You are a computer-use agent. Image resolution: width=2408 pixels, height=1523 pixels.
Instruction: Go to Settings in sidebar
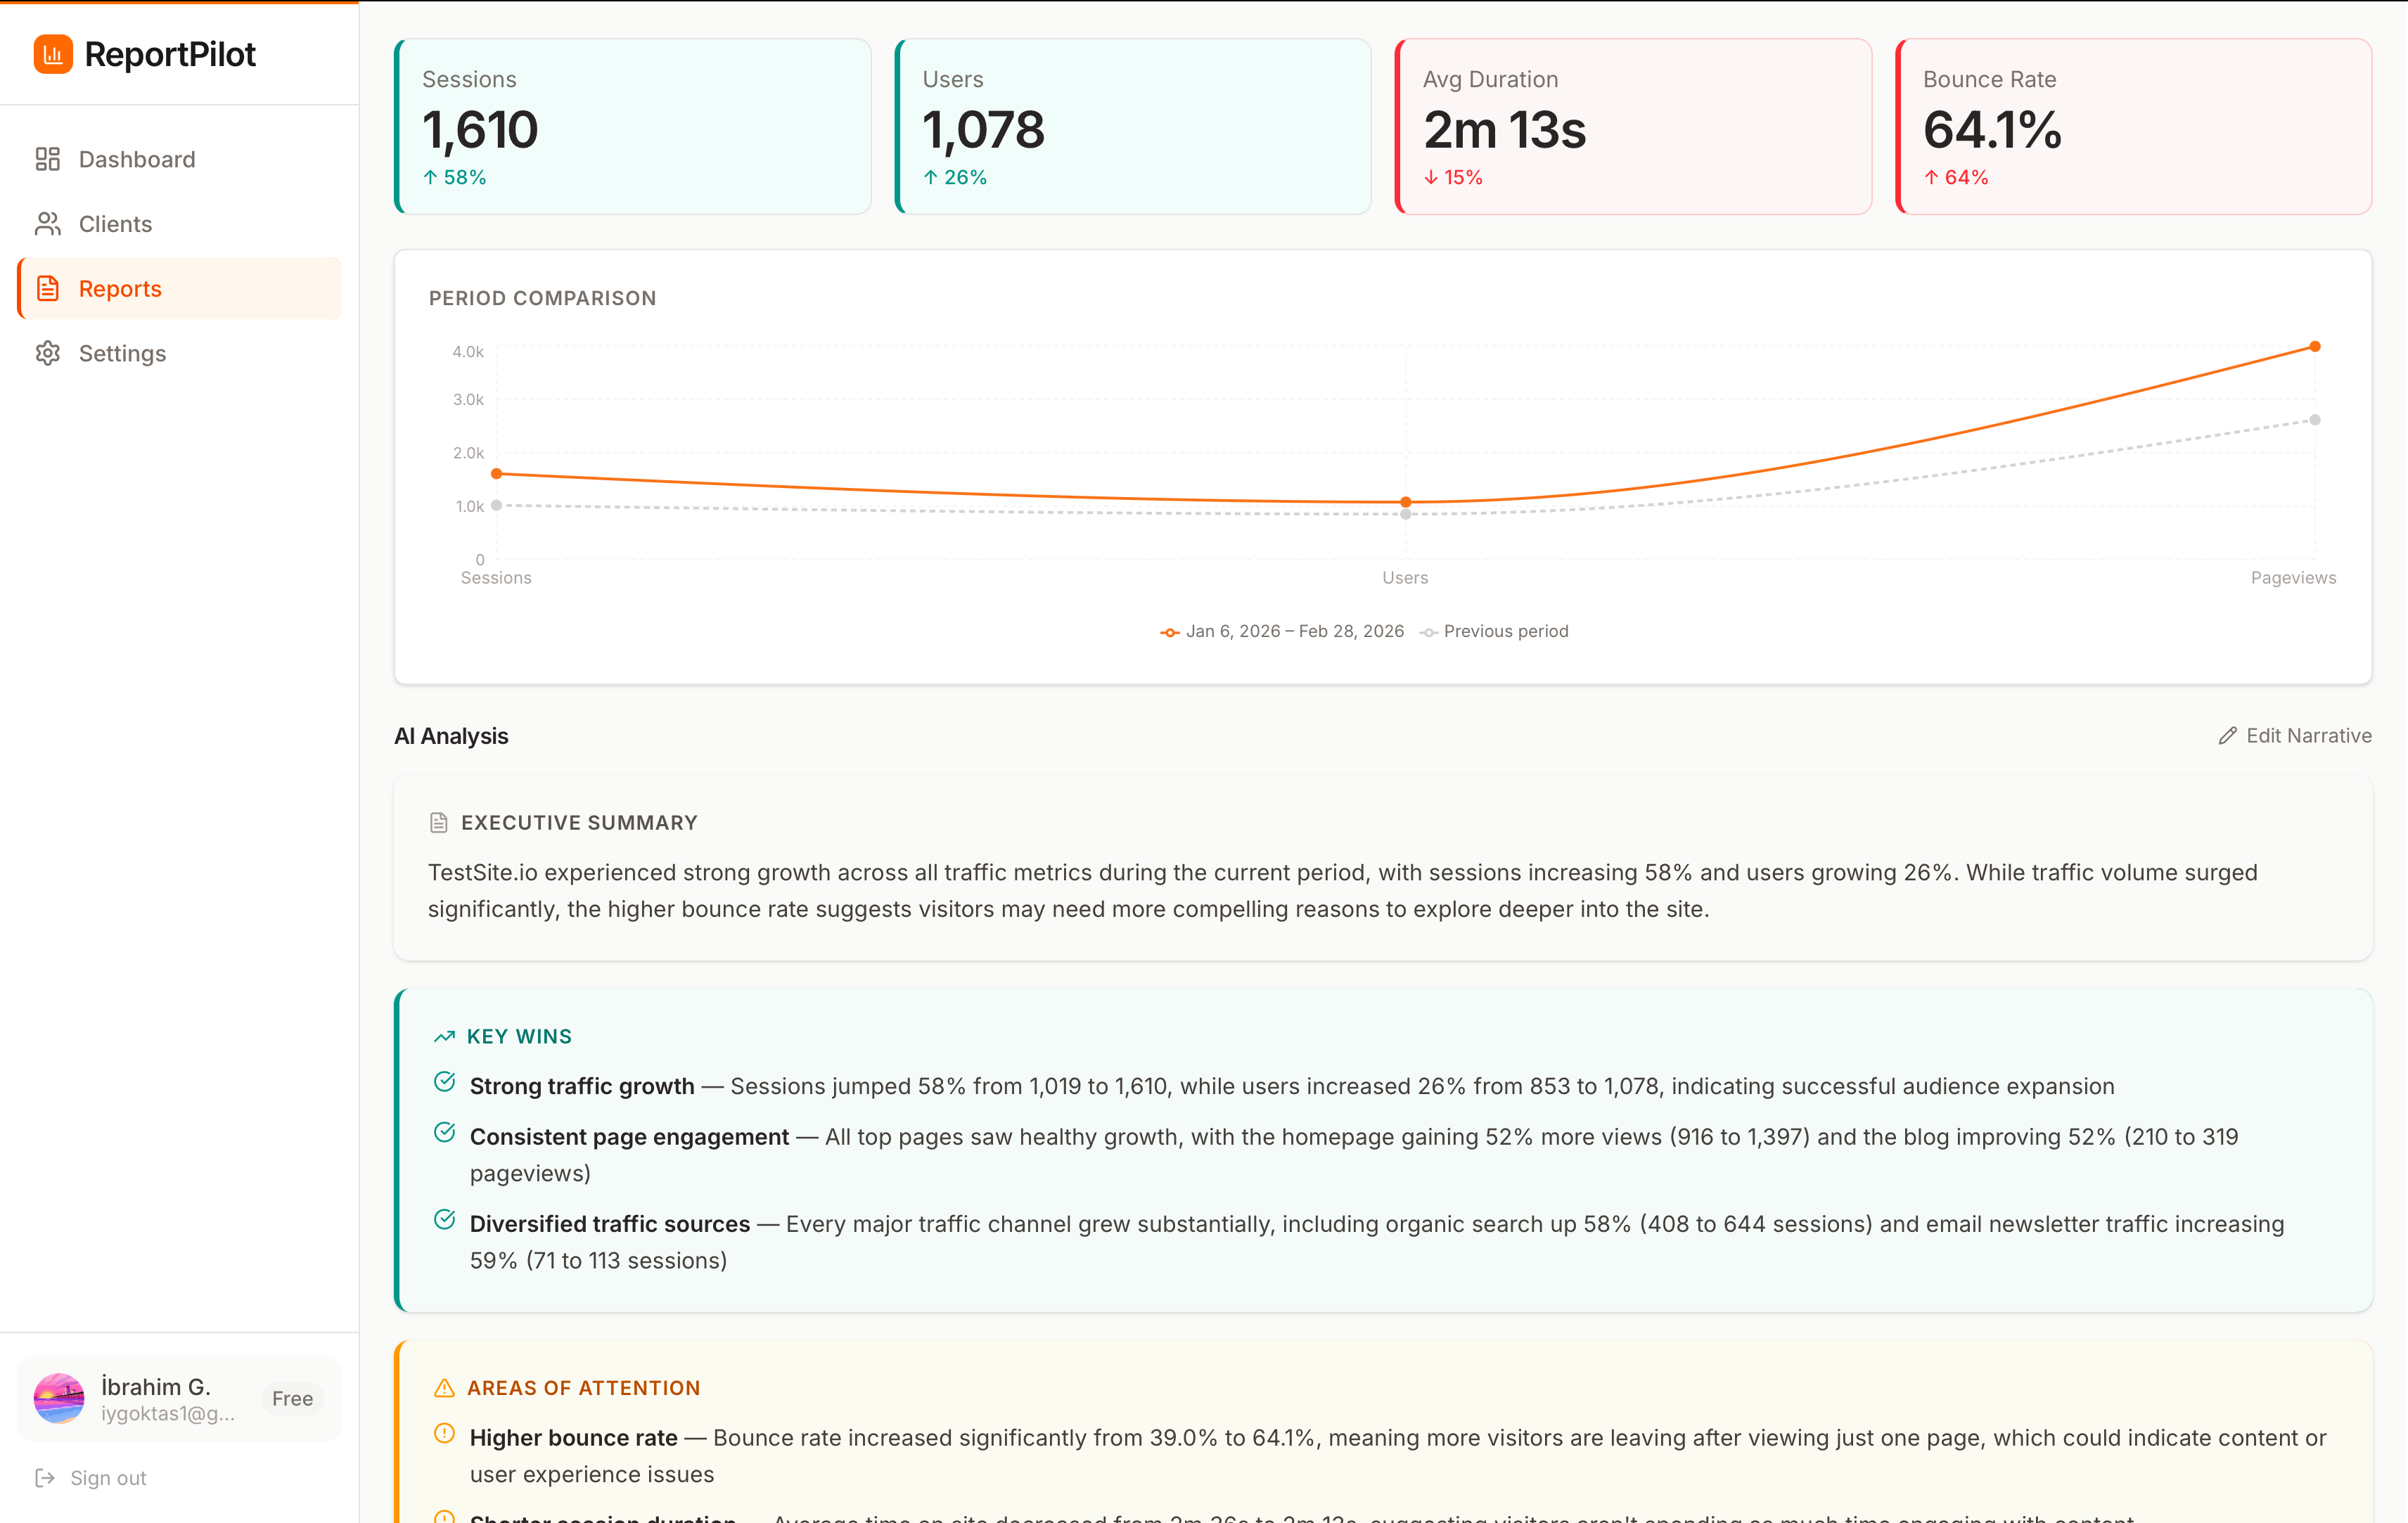[122, 353]
